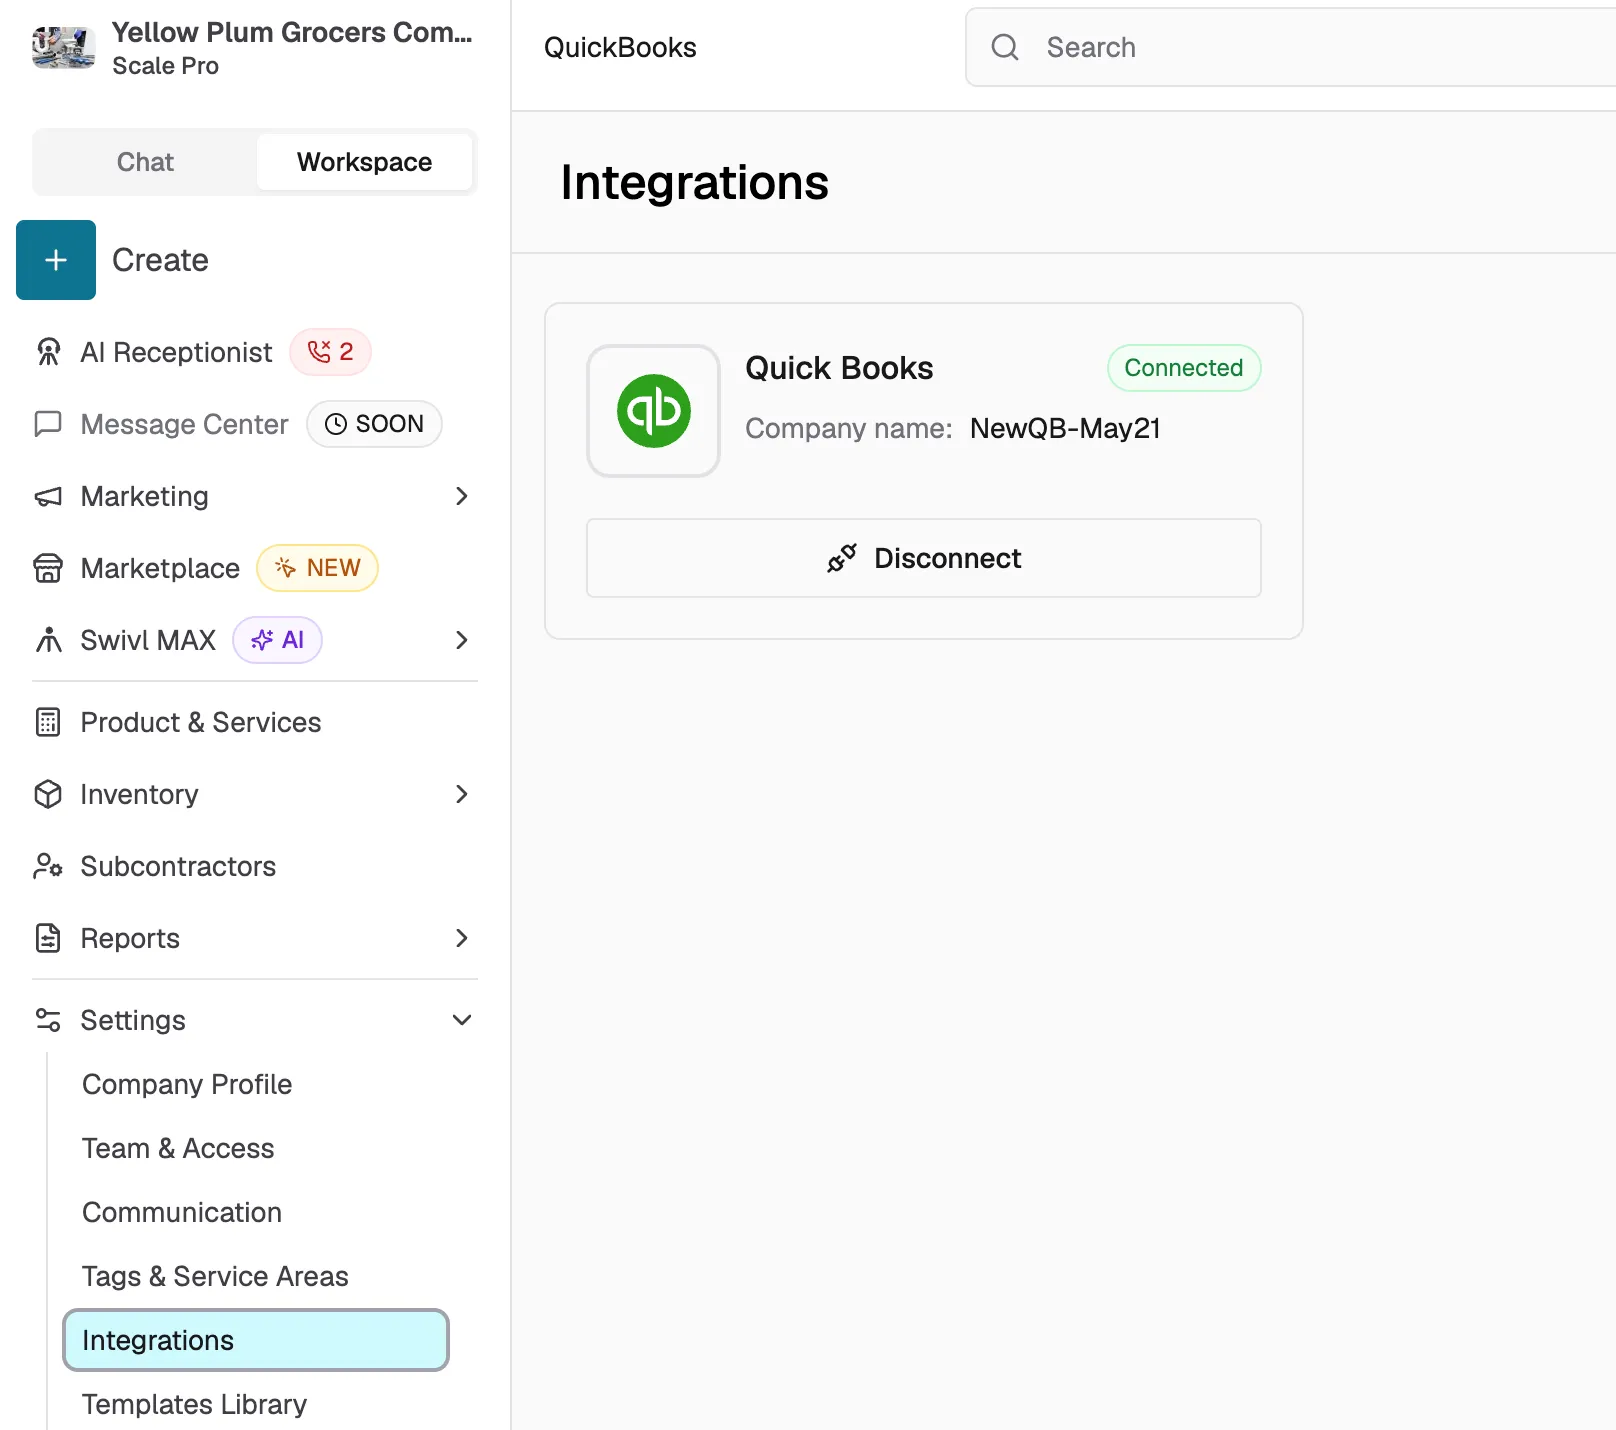1616x1430 pixels.
Task: Click the Quick Books card title
Action: (839, 368)
